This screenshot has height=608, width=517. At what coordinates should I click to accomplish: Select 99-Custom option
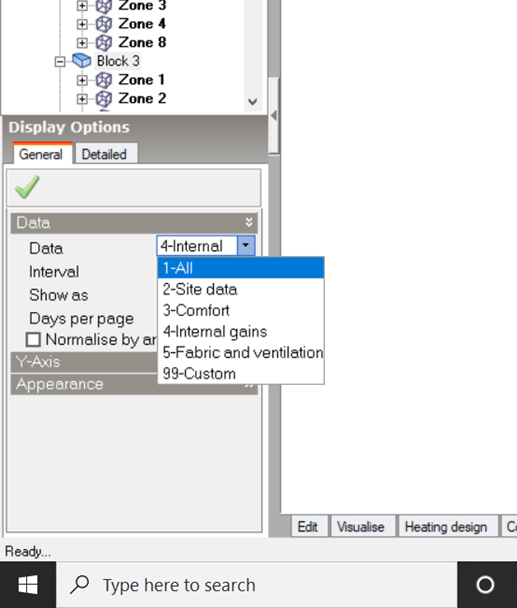pyautogui.click(x=241, y=374)
